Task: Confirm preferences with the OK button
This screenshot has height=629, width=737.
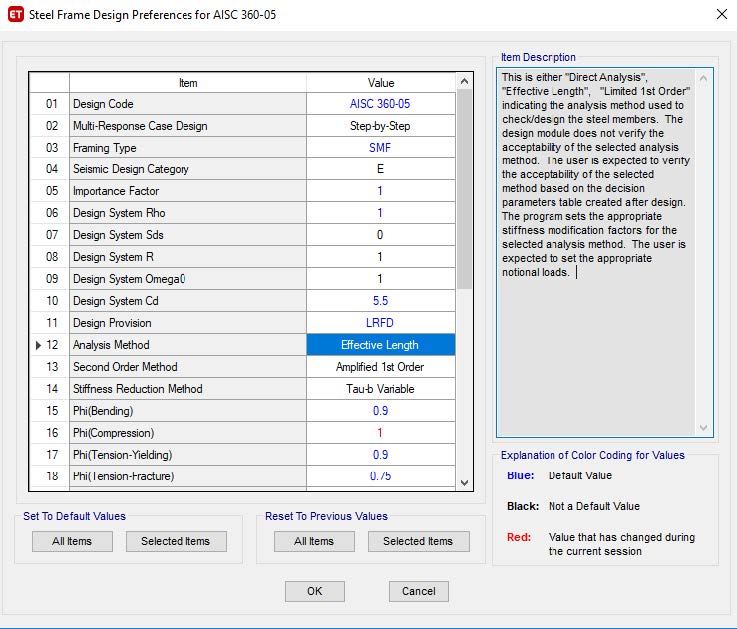Action: click(x=314, y=591)
